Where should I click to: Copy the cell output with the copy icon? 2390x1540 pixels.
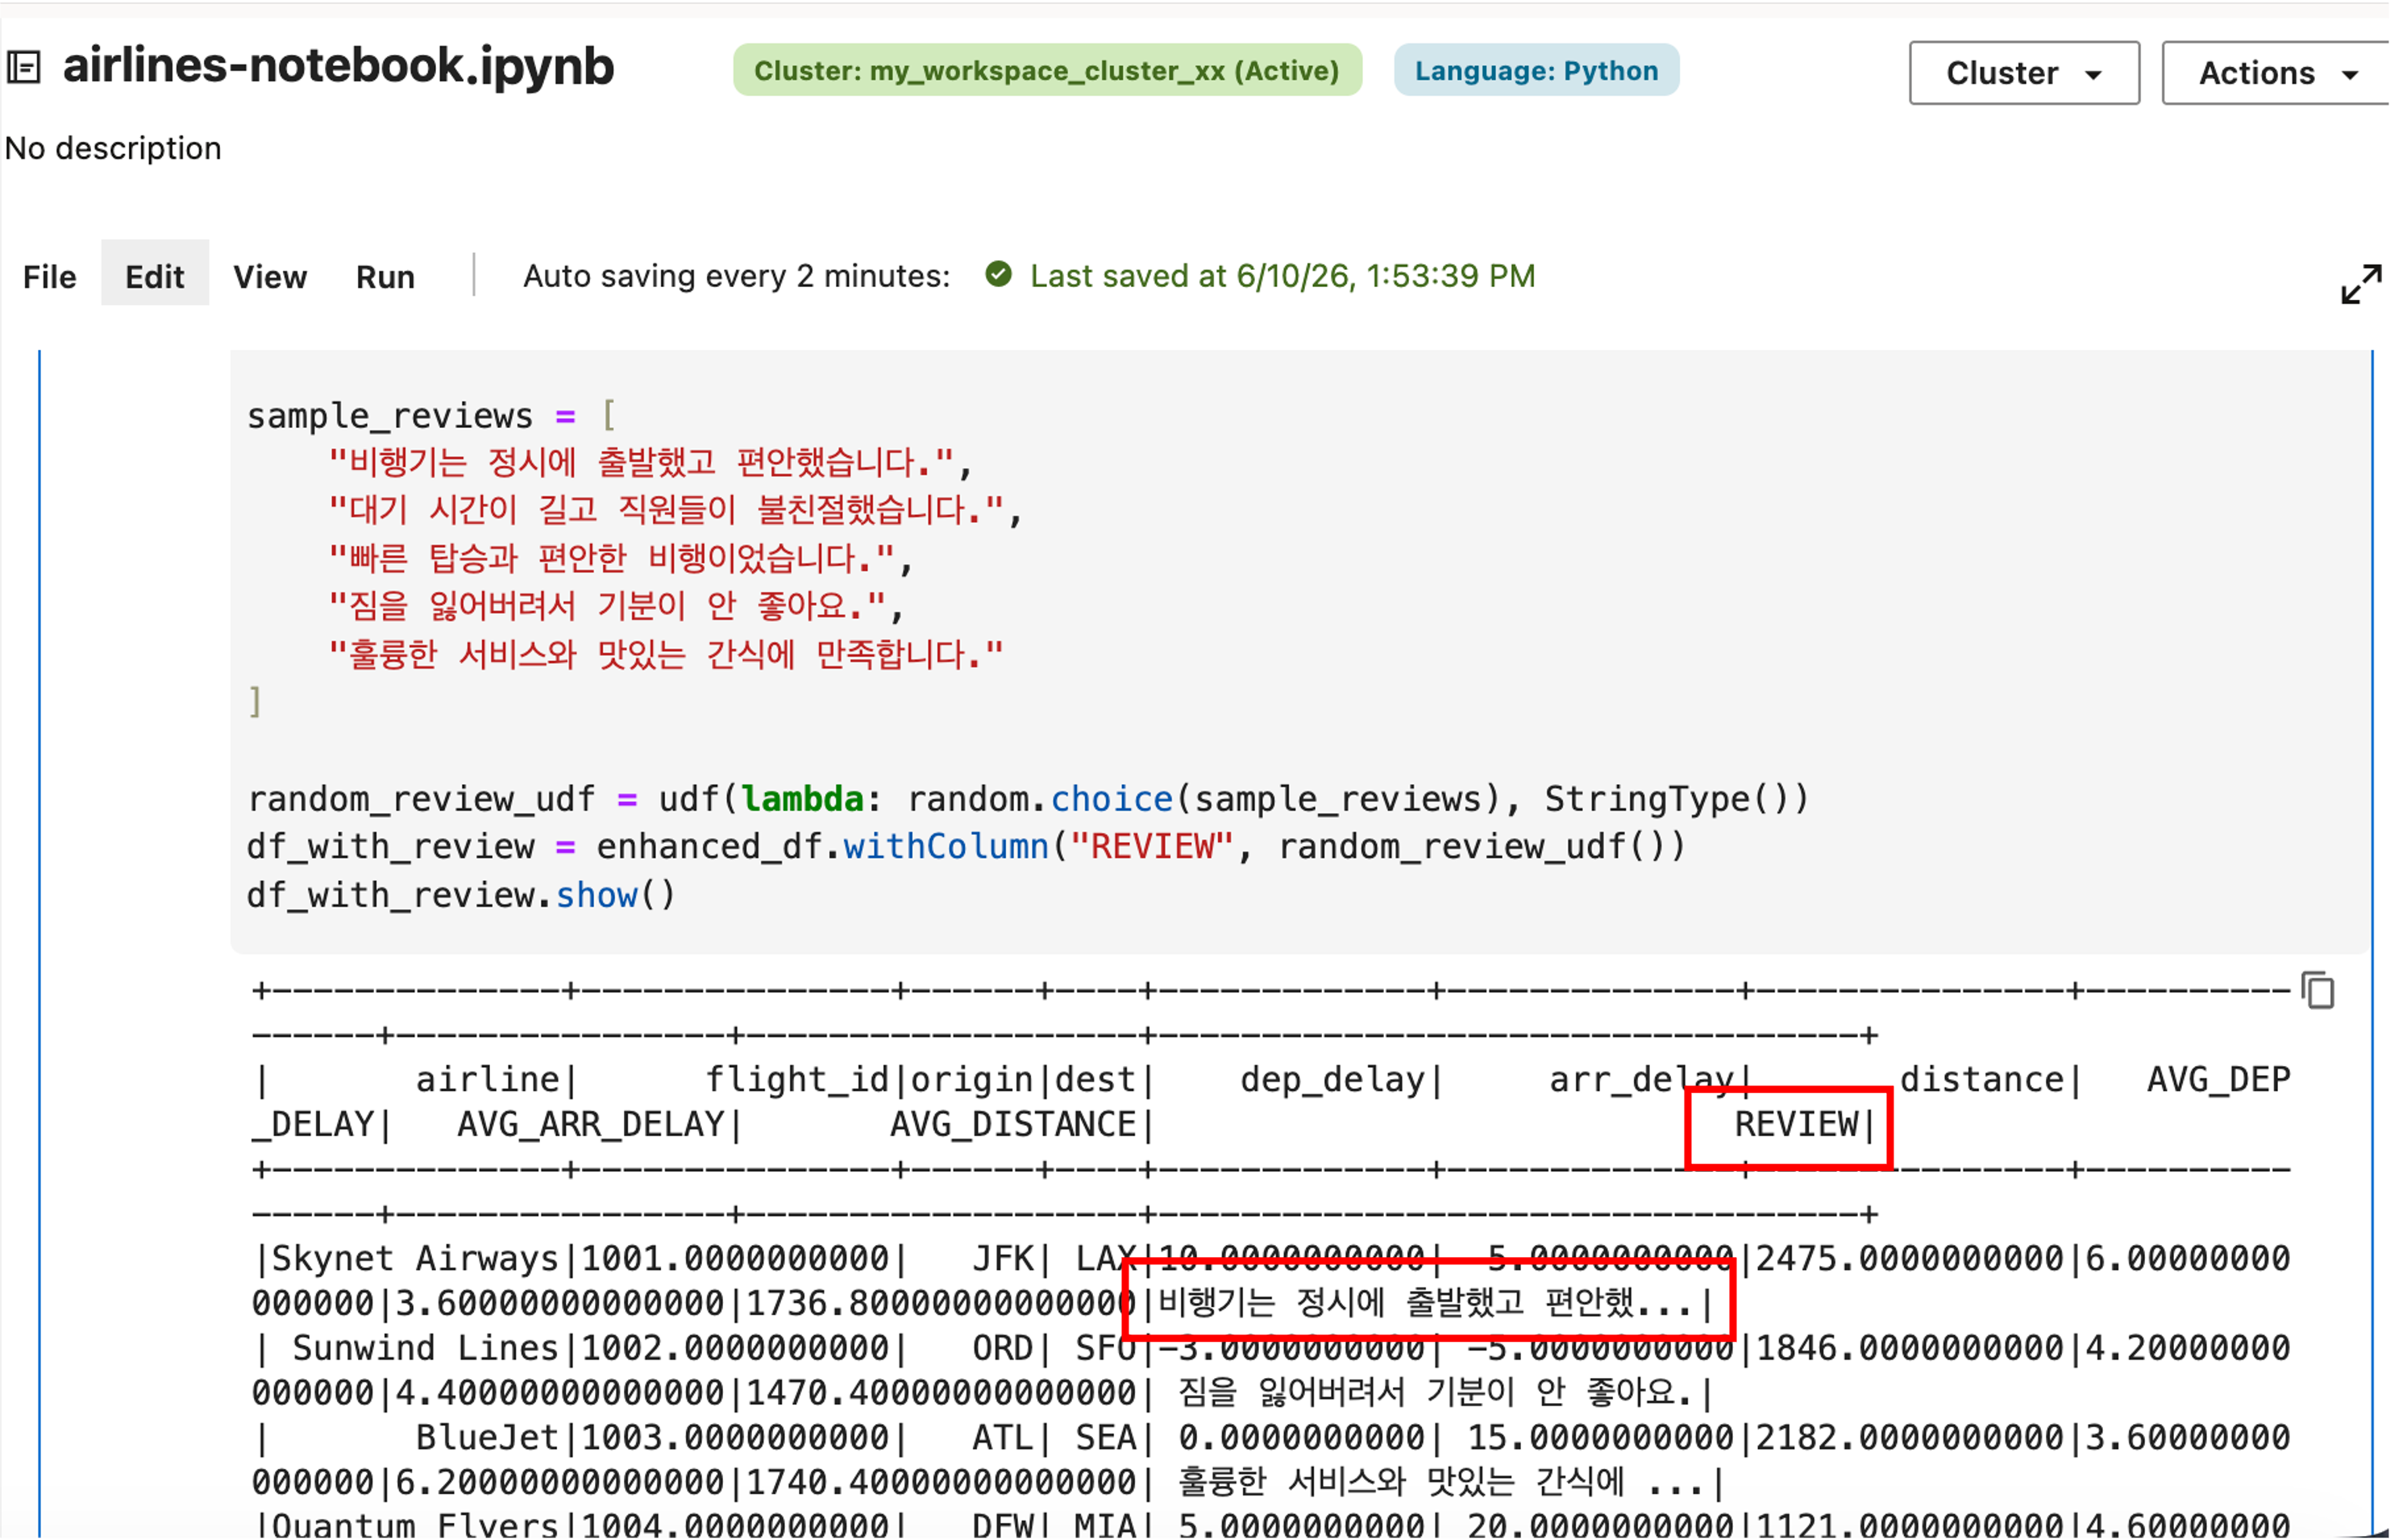coord(2317,991)
